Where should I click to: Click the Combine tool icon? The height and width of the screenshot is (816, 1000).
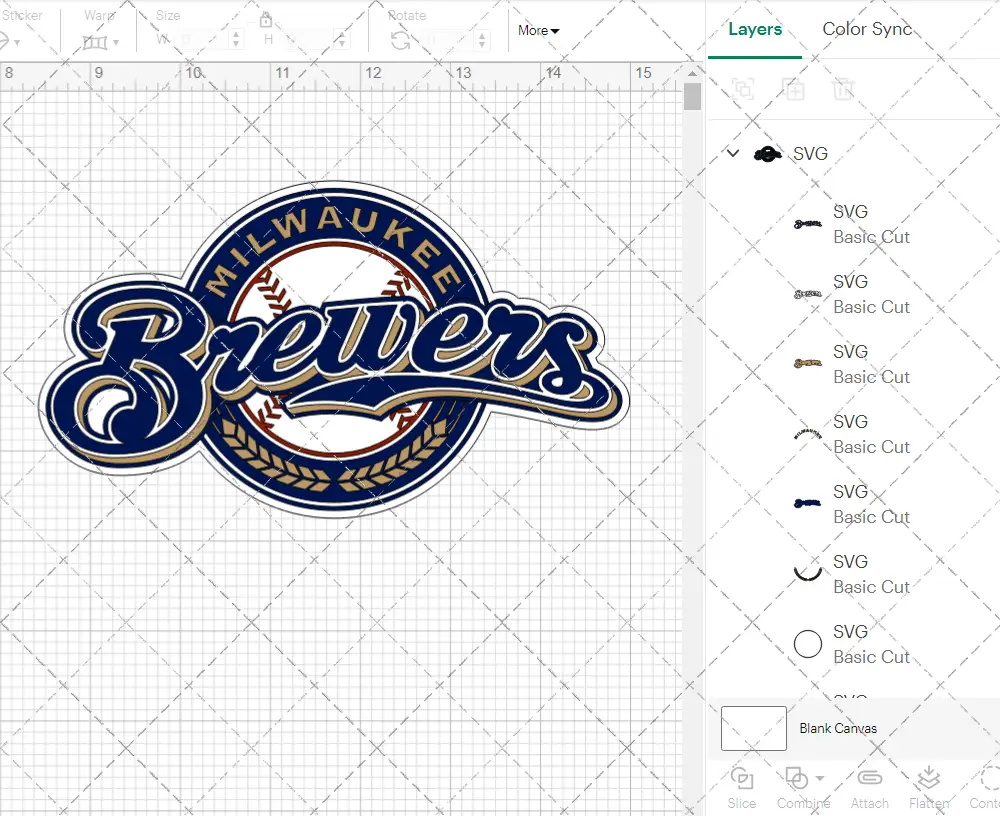point(796,778)
